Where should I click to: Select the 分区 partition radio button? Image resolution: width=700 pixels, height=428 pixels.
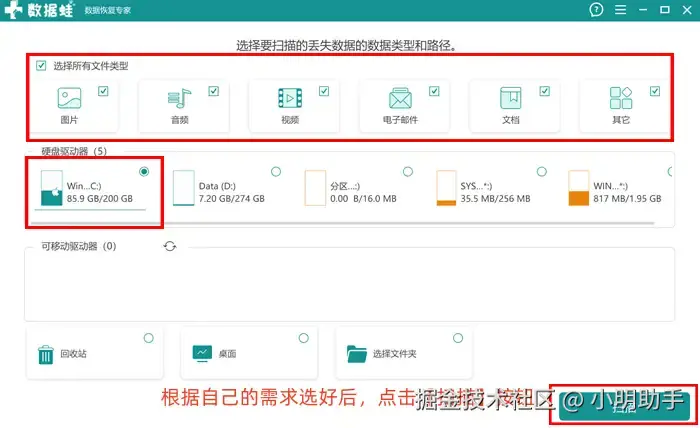[408, 171]
